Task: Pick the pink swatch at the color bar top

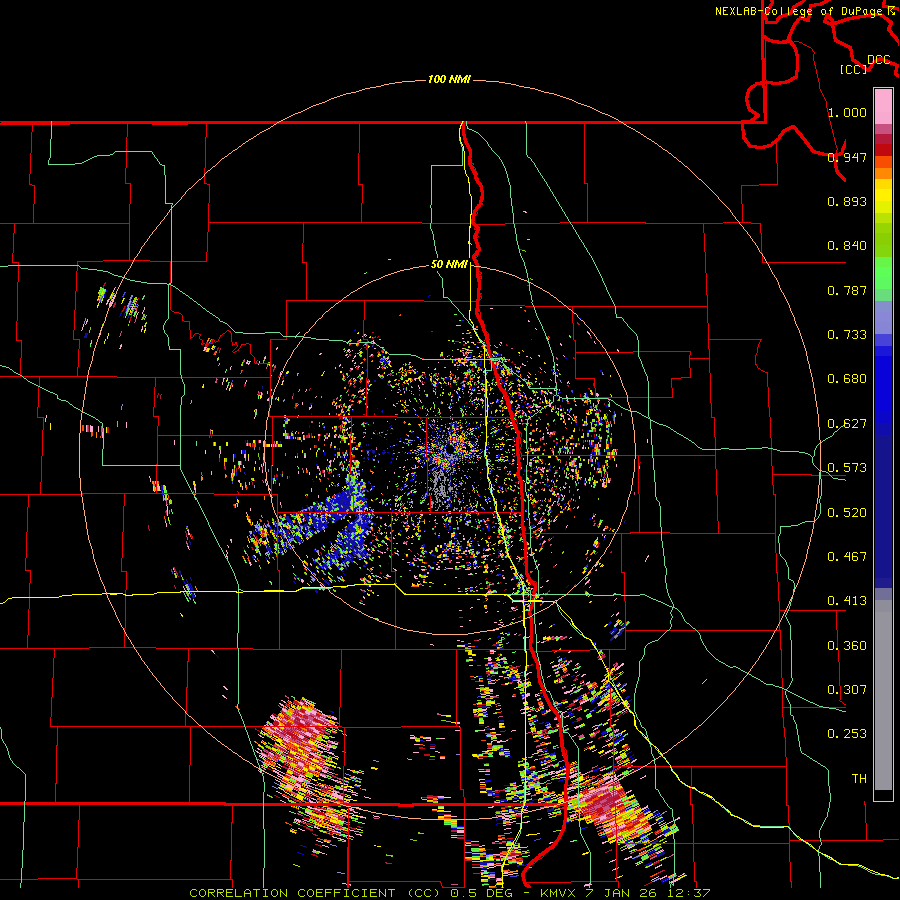Action: click(x=883, y=106)
